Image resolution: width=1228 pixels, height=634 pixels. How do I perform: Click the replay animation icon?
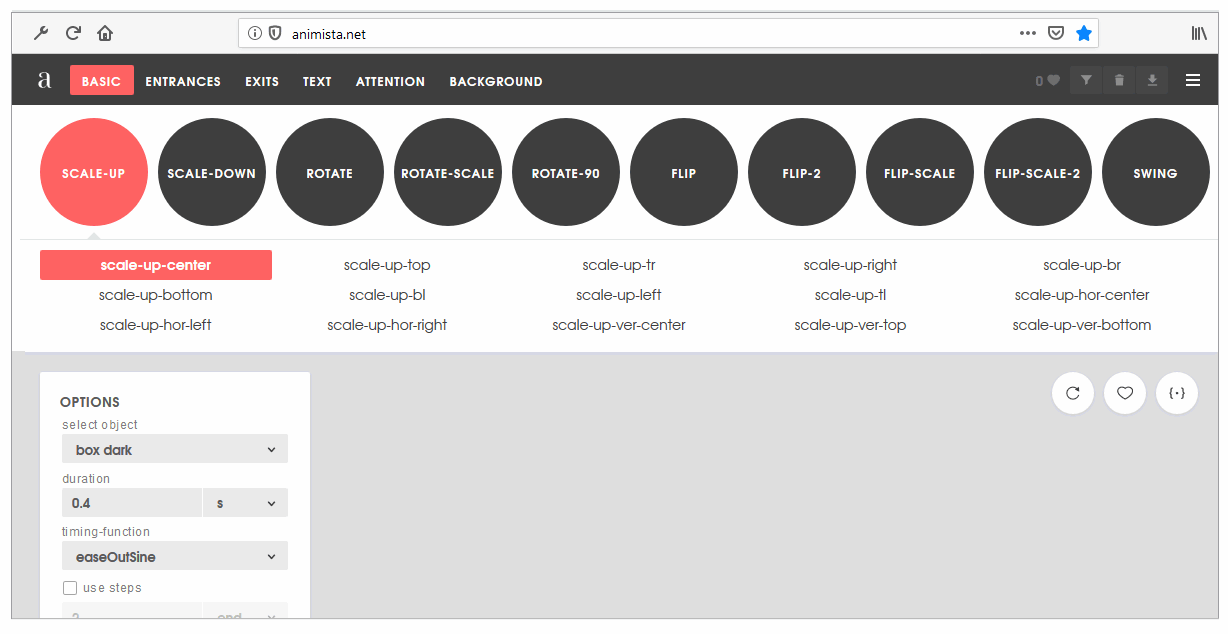tap(1073, 393)
